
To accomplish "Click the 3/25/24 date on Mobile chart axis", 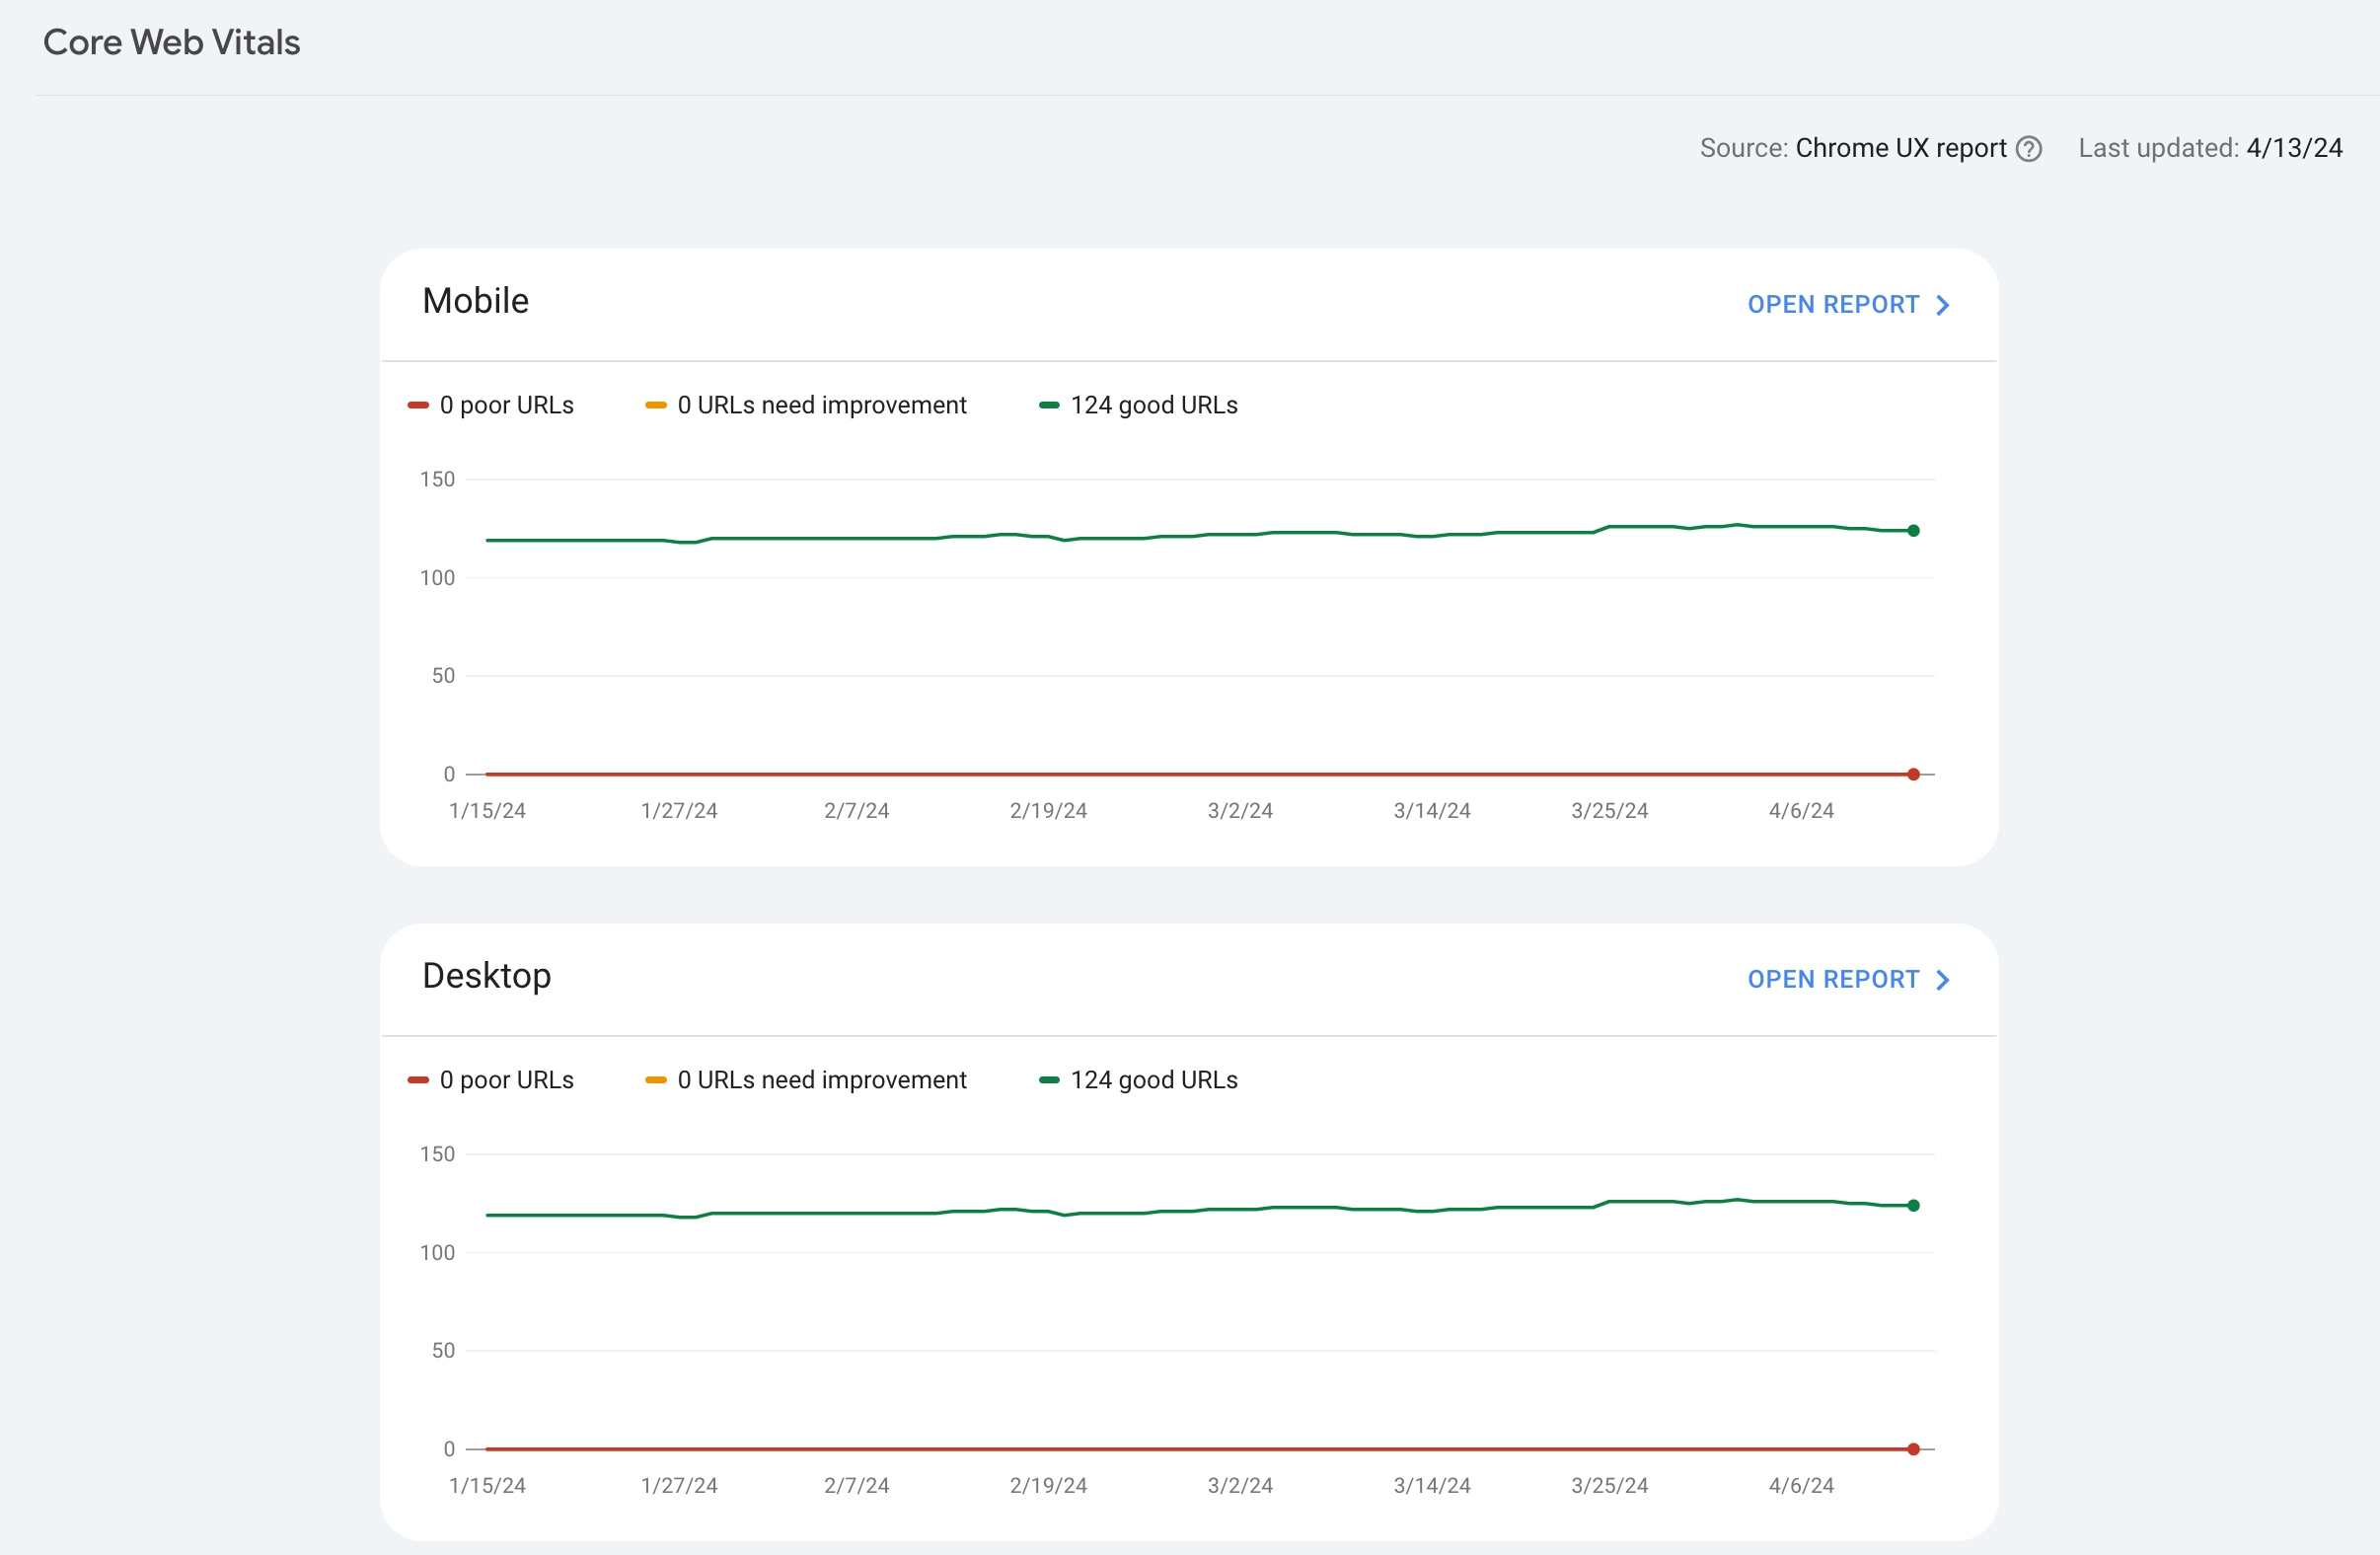I will click(x=1609, y=811).
